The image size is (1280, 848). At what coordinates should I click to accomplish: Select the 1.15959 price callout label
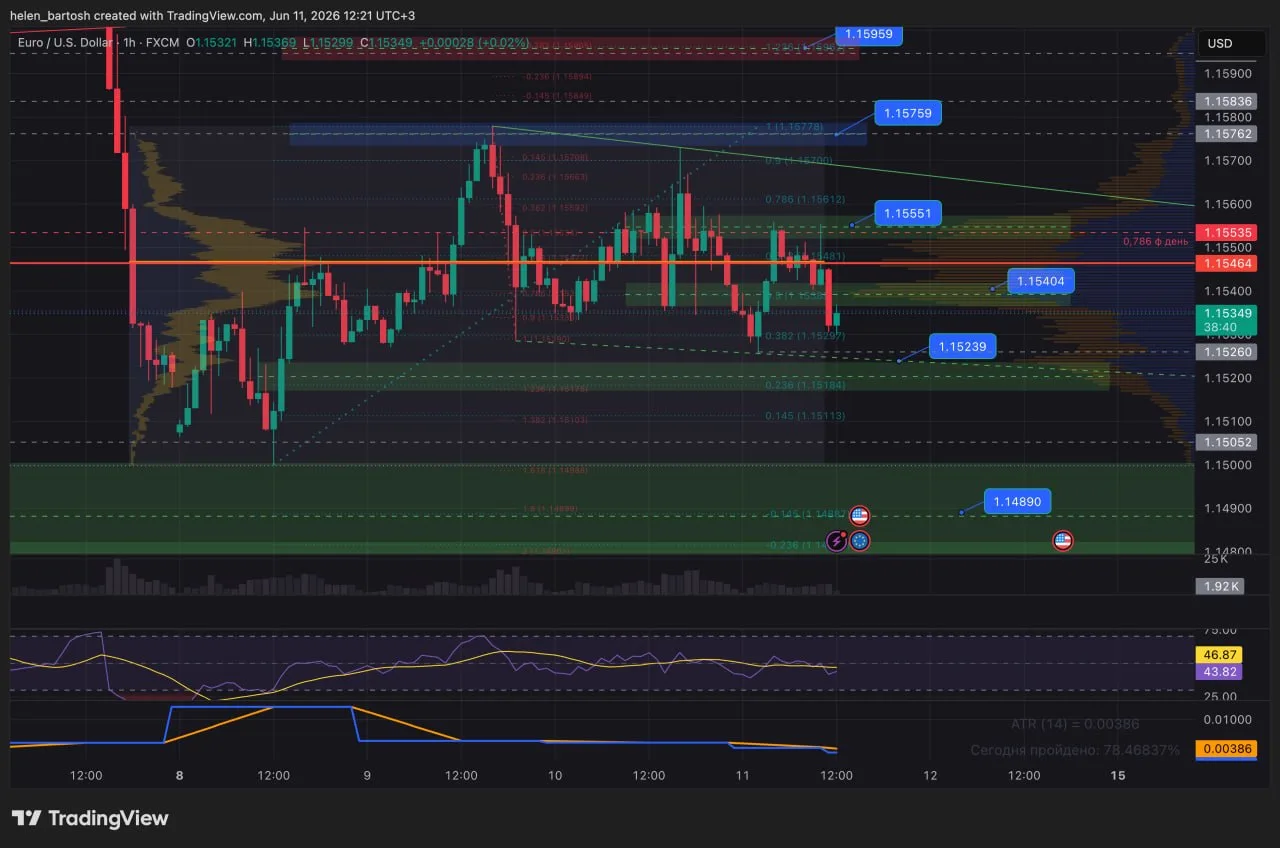click(867, 33)
